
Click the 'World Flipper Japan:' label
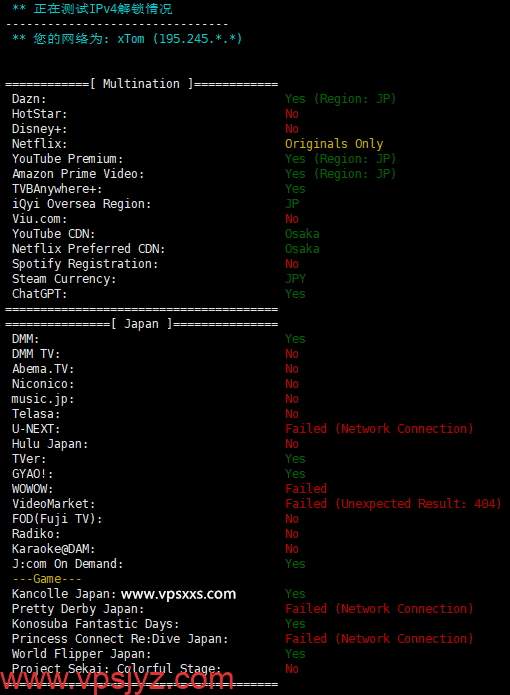(x=82, y=654)
